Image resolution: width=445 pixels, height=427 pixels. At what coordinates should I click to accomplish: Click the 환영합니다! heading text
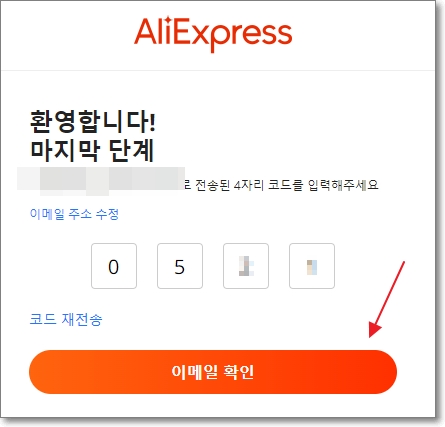pyautogui.click(x=93, y=121)
